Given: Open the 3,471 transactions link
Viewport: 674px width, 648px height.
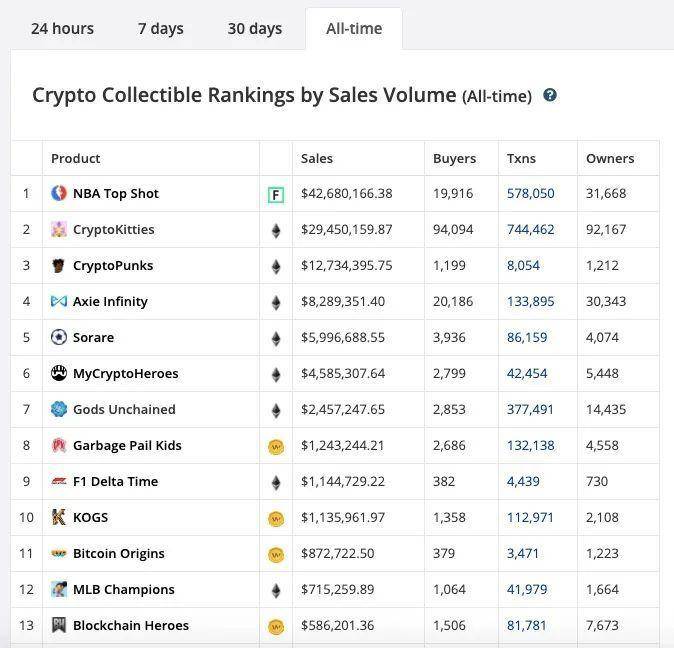Looking at the screenshot, I should point(523,553).
